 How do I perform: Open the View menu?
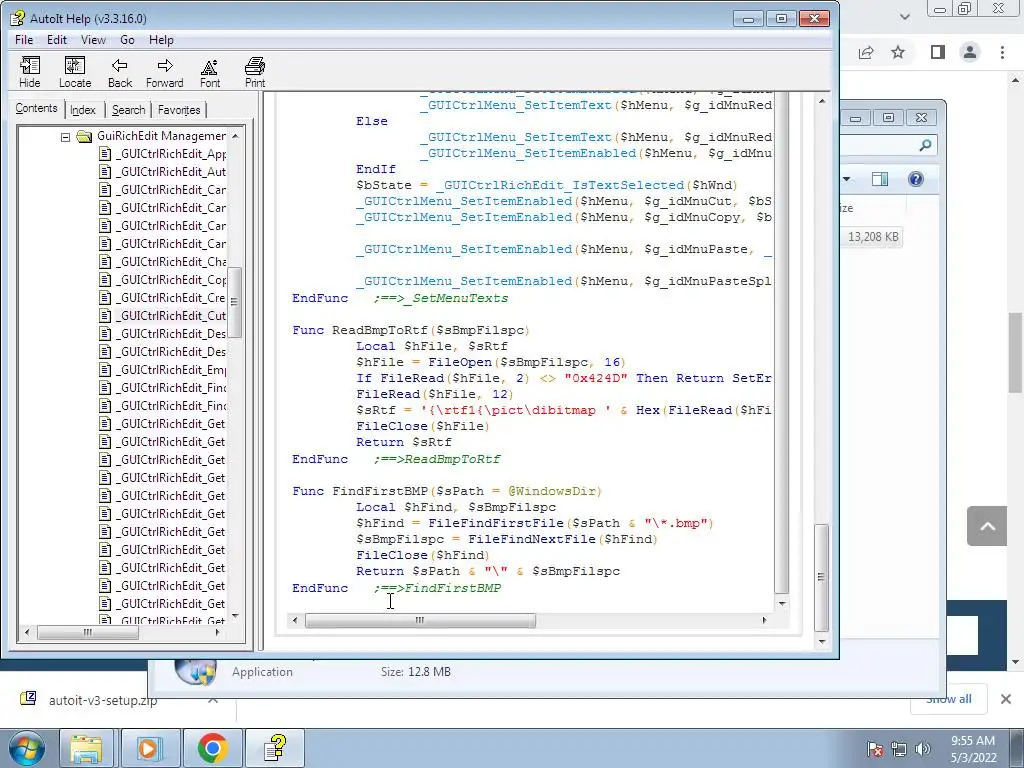pos(93,40)
